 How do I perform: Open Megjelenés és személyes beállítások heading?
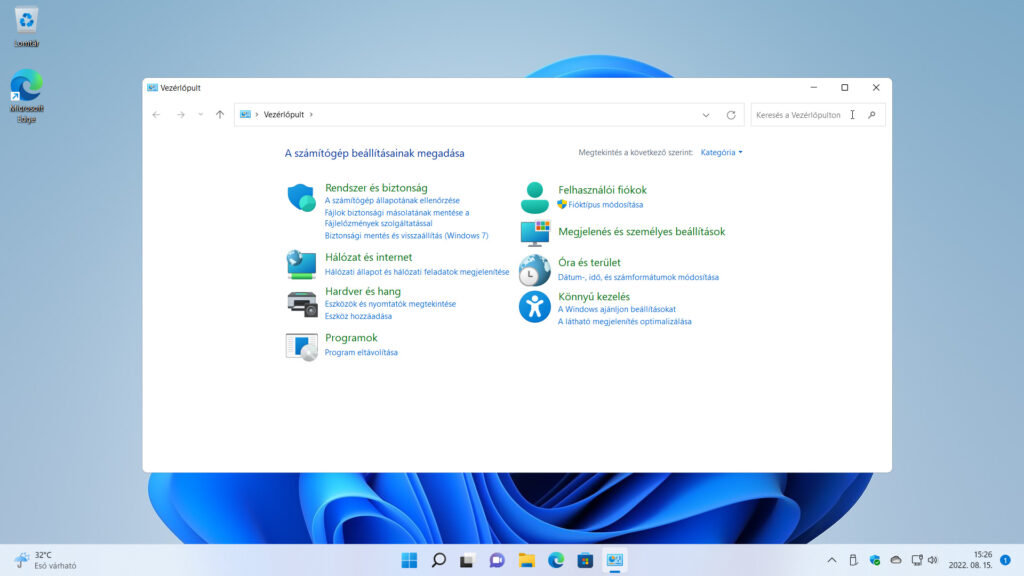(x=641, y=232)
